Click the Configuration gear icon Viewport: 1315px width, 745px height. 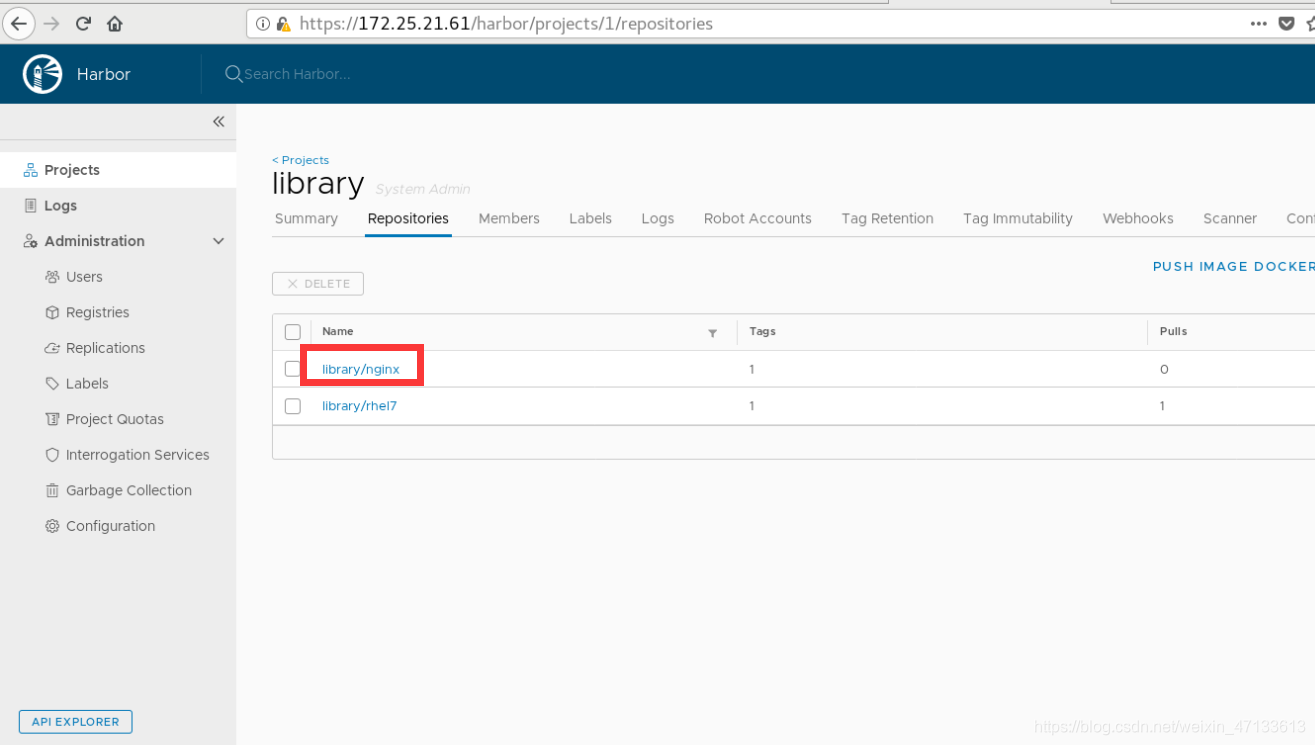click(52, 526)
